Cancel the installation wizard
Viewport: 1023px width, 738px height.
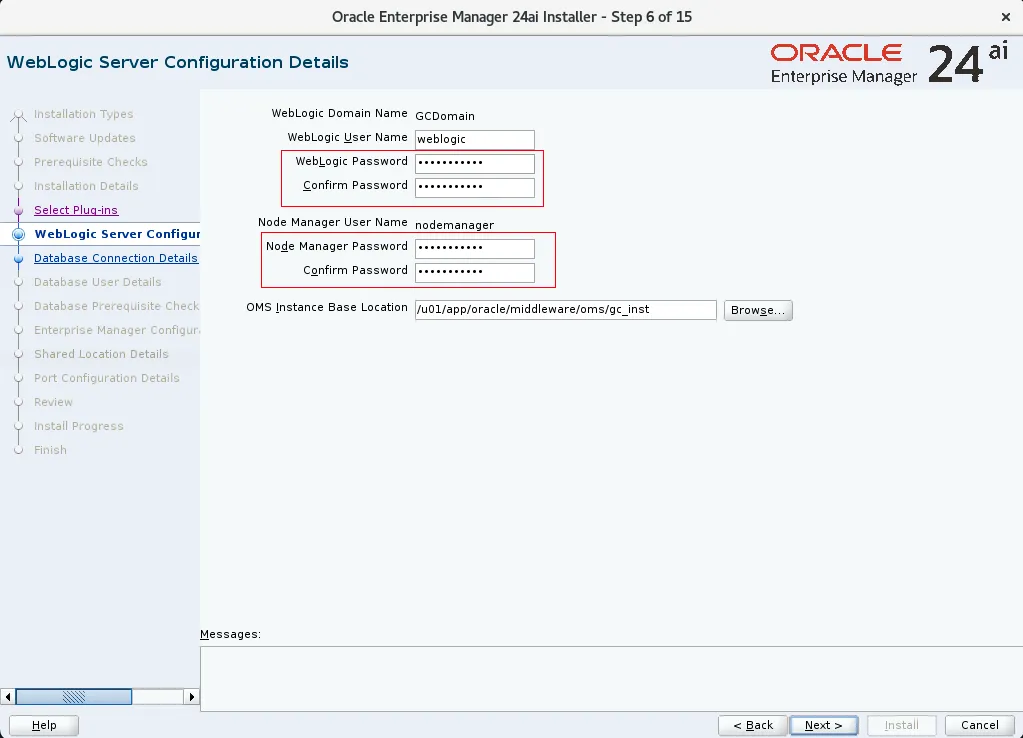click(979, 725)
